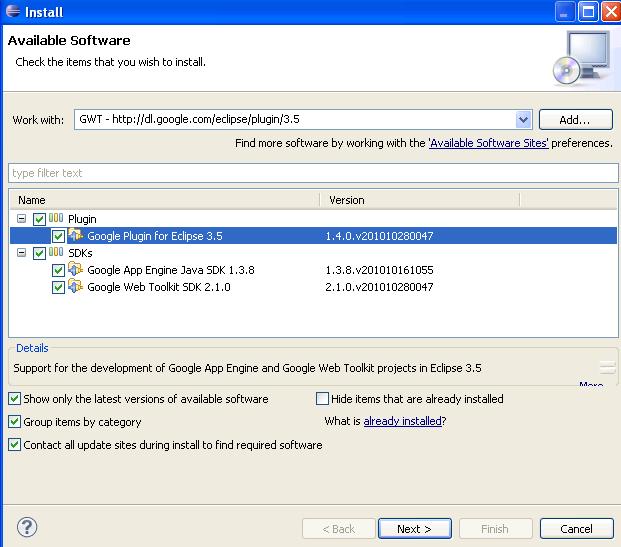Click the Cancel button

[x=577, y=529]
